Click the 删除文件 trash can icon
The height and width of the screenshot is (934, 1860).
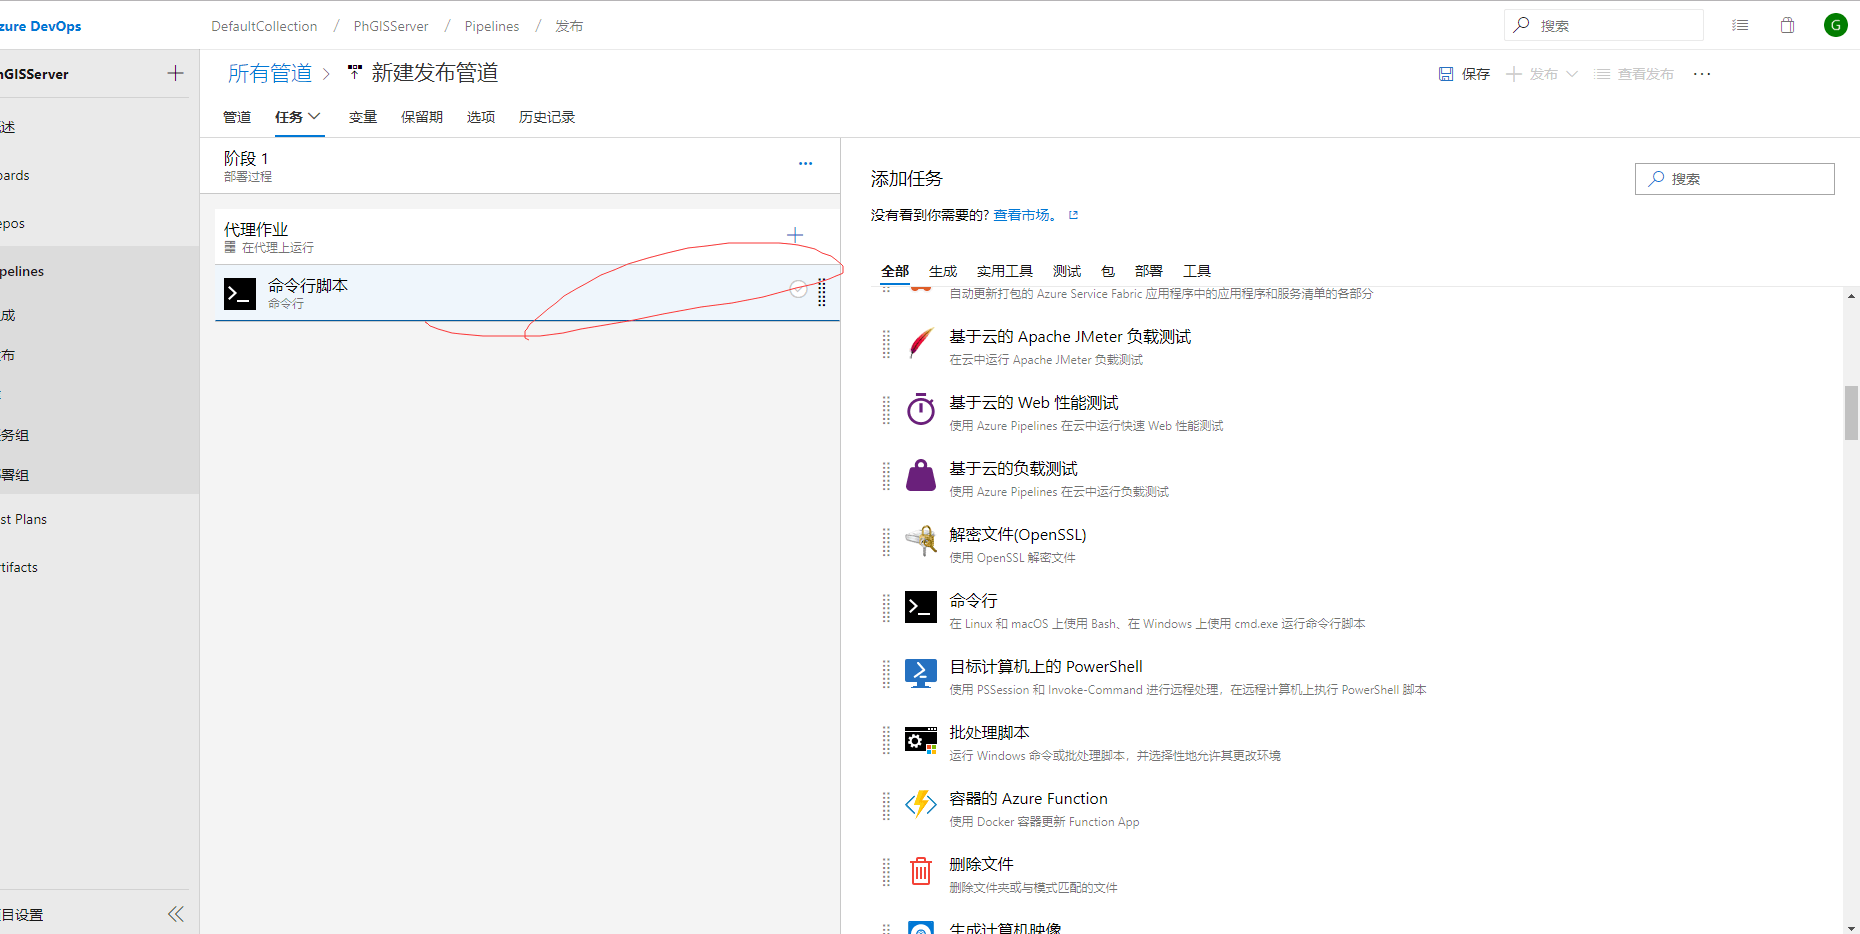pyautogui.click(x=920, y=871)
